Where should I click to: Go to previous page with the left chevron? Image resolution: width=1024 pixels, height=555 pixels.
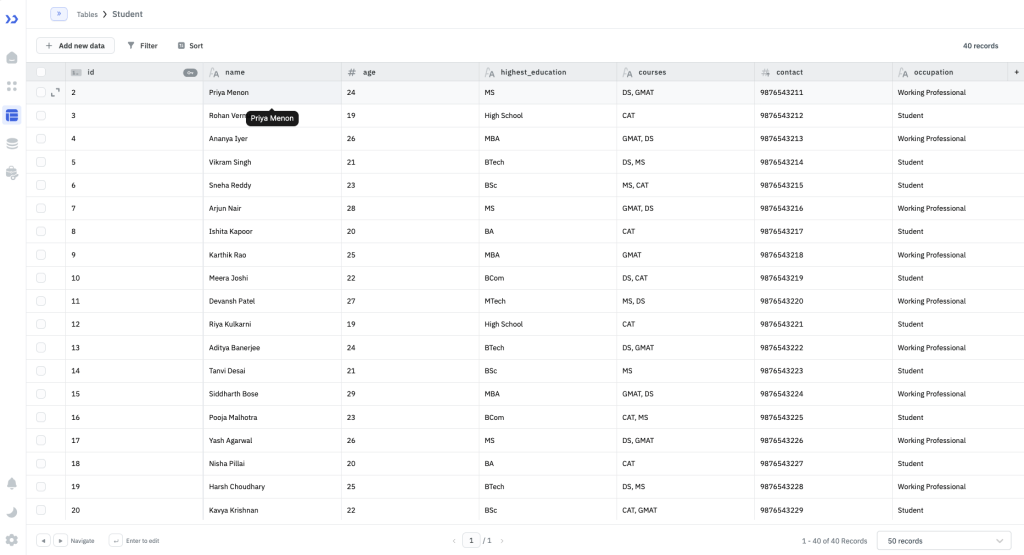(455, 541)
